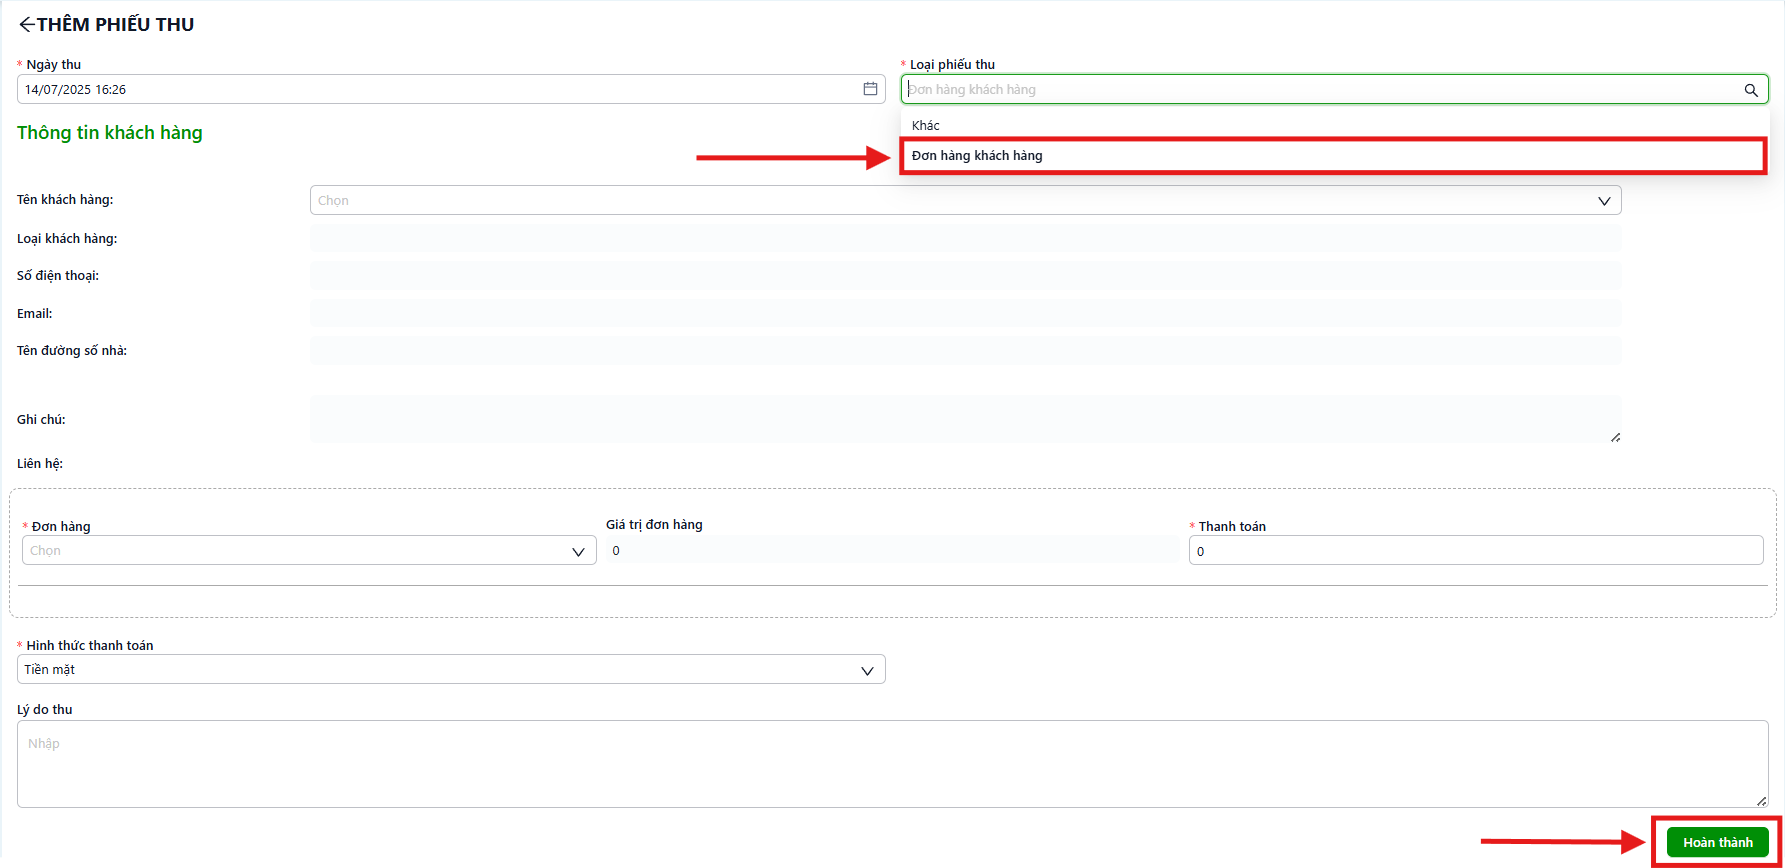Click the Email field

[965, 313]
